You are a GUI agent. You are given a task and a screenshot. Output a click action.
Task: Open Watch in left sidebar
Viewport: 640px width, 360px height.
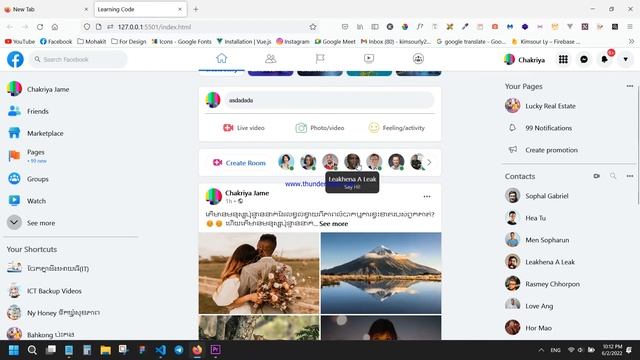[36, 201]
